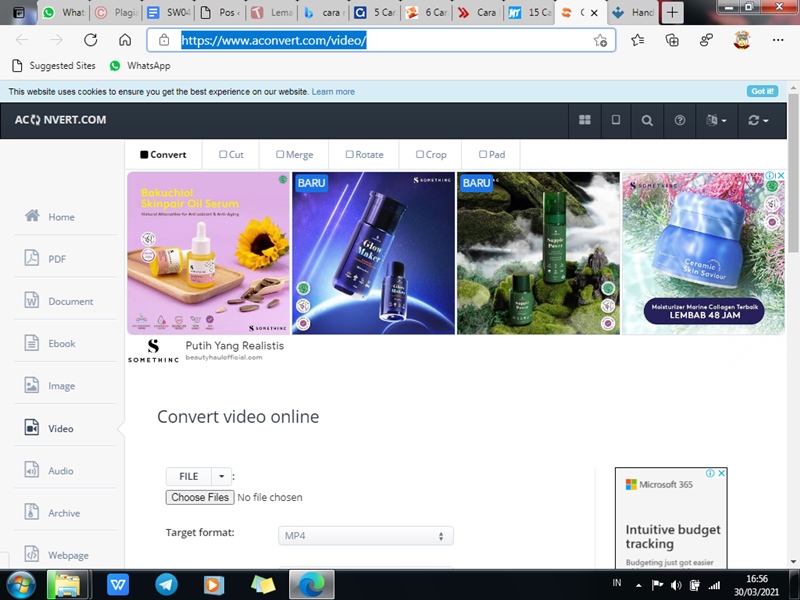The width and height of the screenshot is (800, 600).
Task: Switch to the WhatsApp browser tab
Action: 63,12
